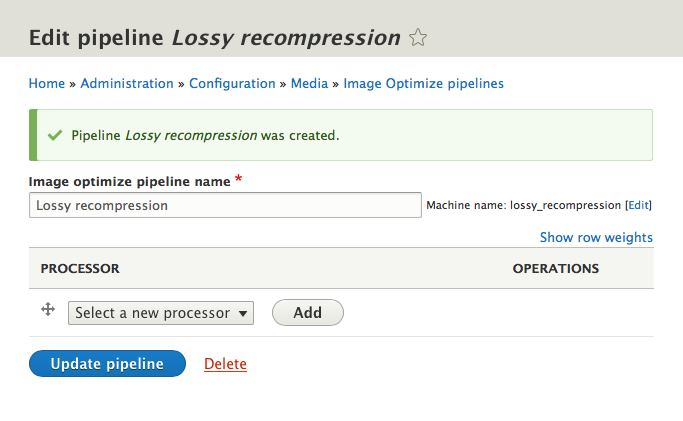Screen dimensions: 683x421
Task: Click the Edit pipeline page title
Action: pyautogui.click(x=215, y=37)
